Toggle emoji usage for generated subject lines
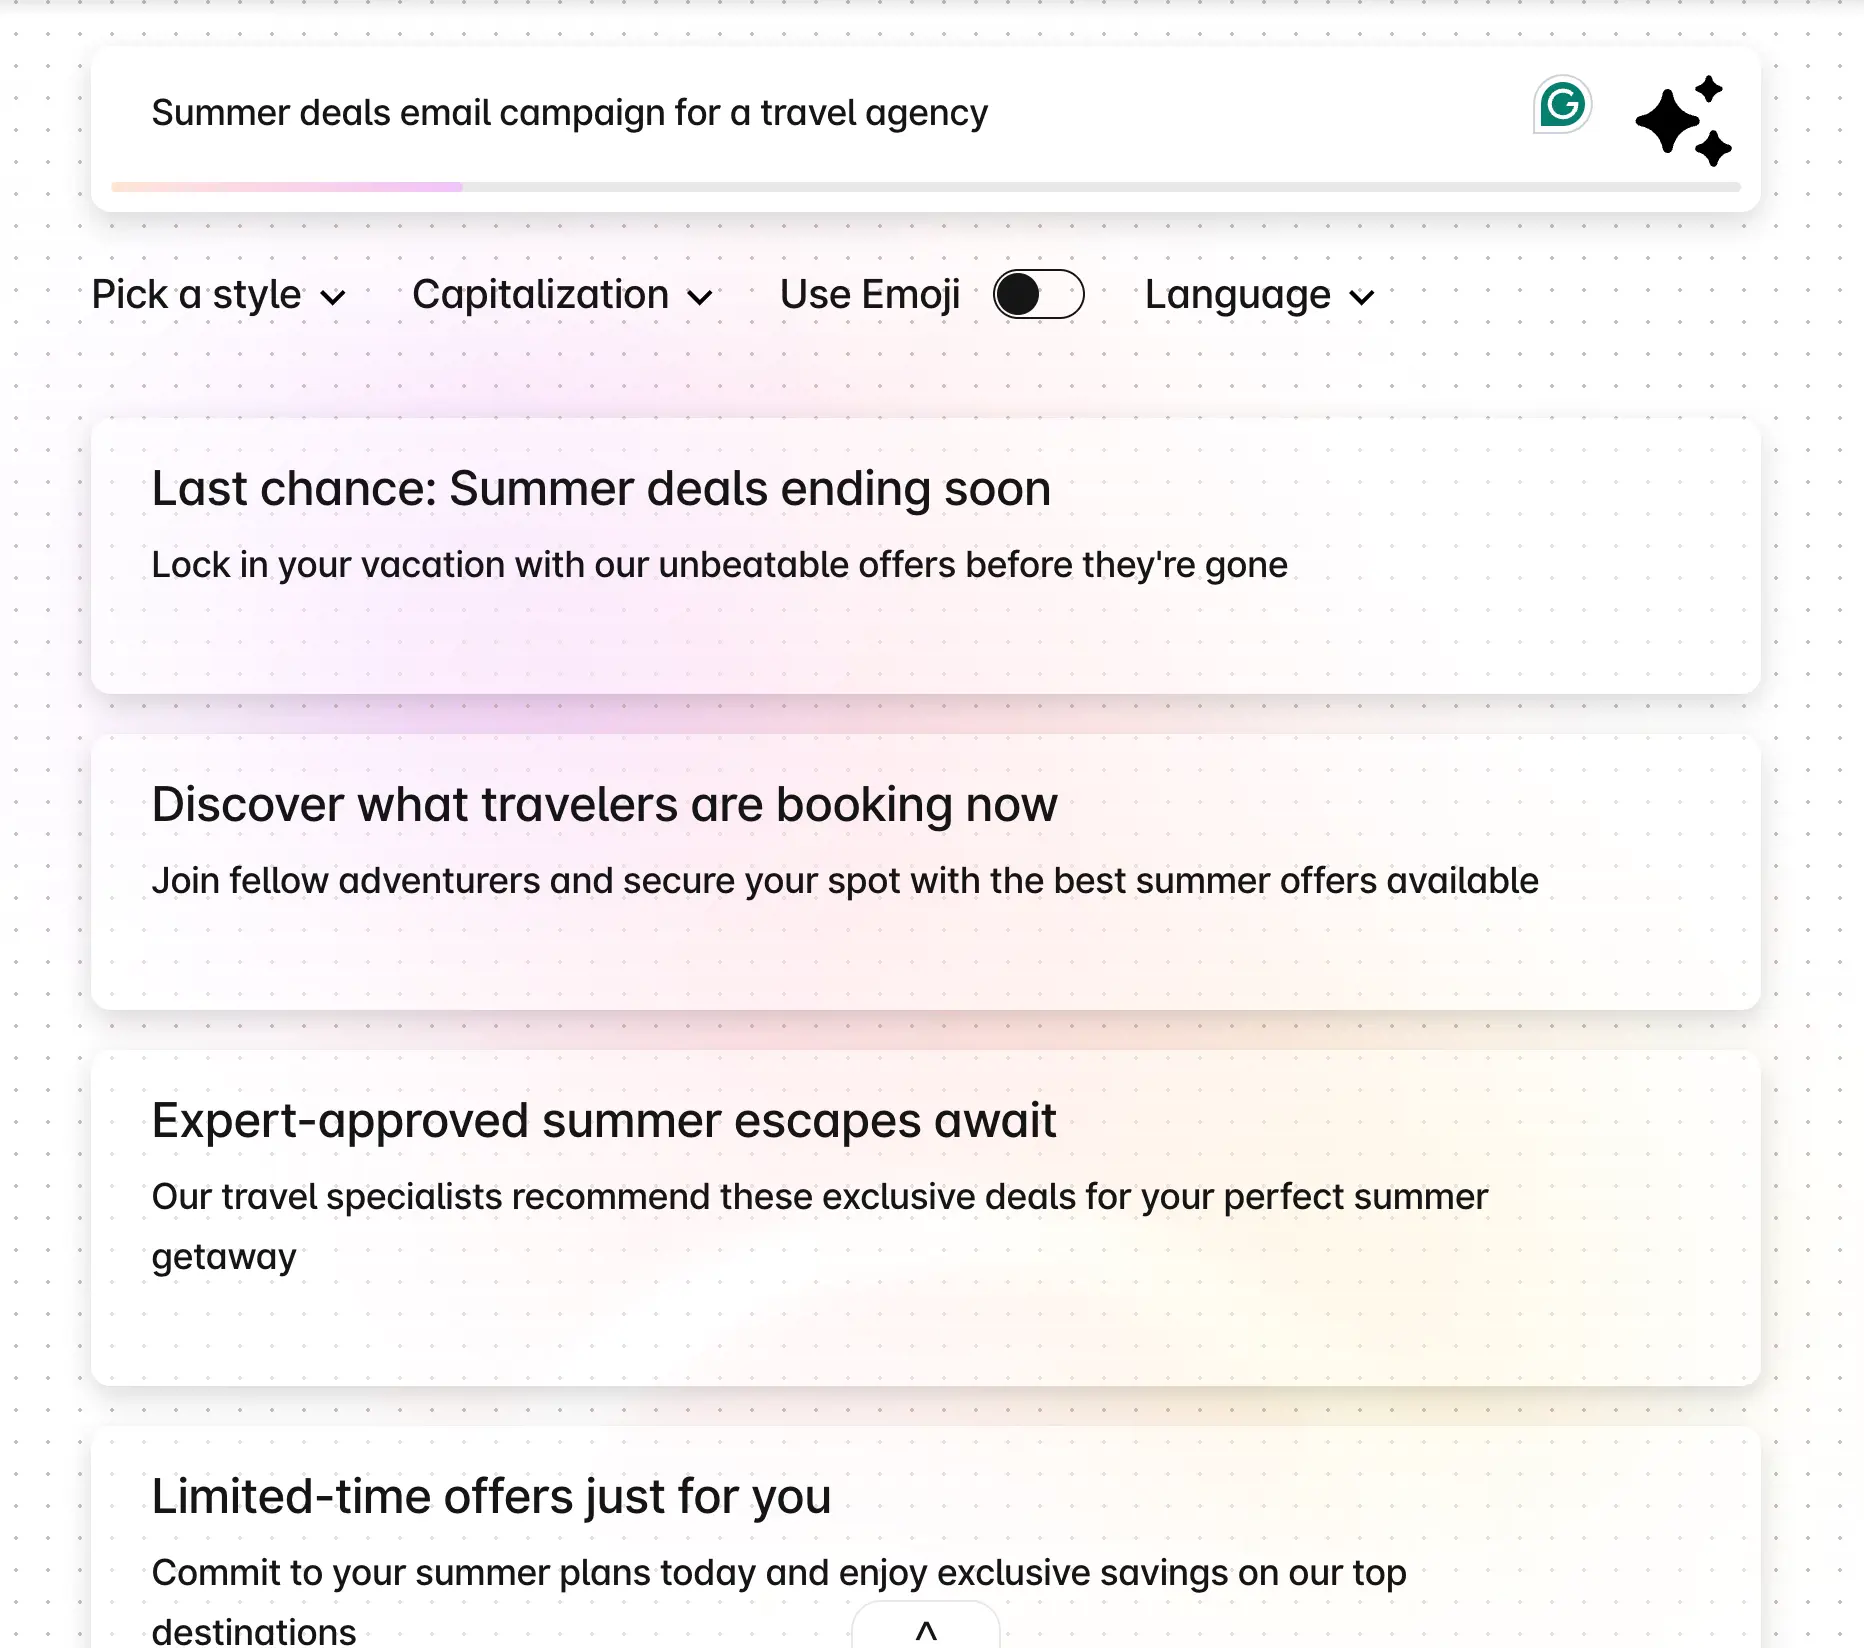Screen dimensions: 1864x1648 click(x=1039, y=293)
